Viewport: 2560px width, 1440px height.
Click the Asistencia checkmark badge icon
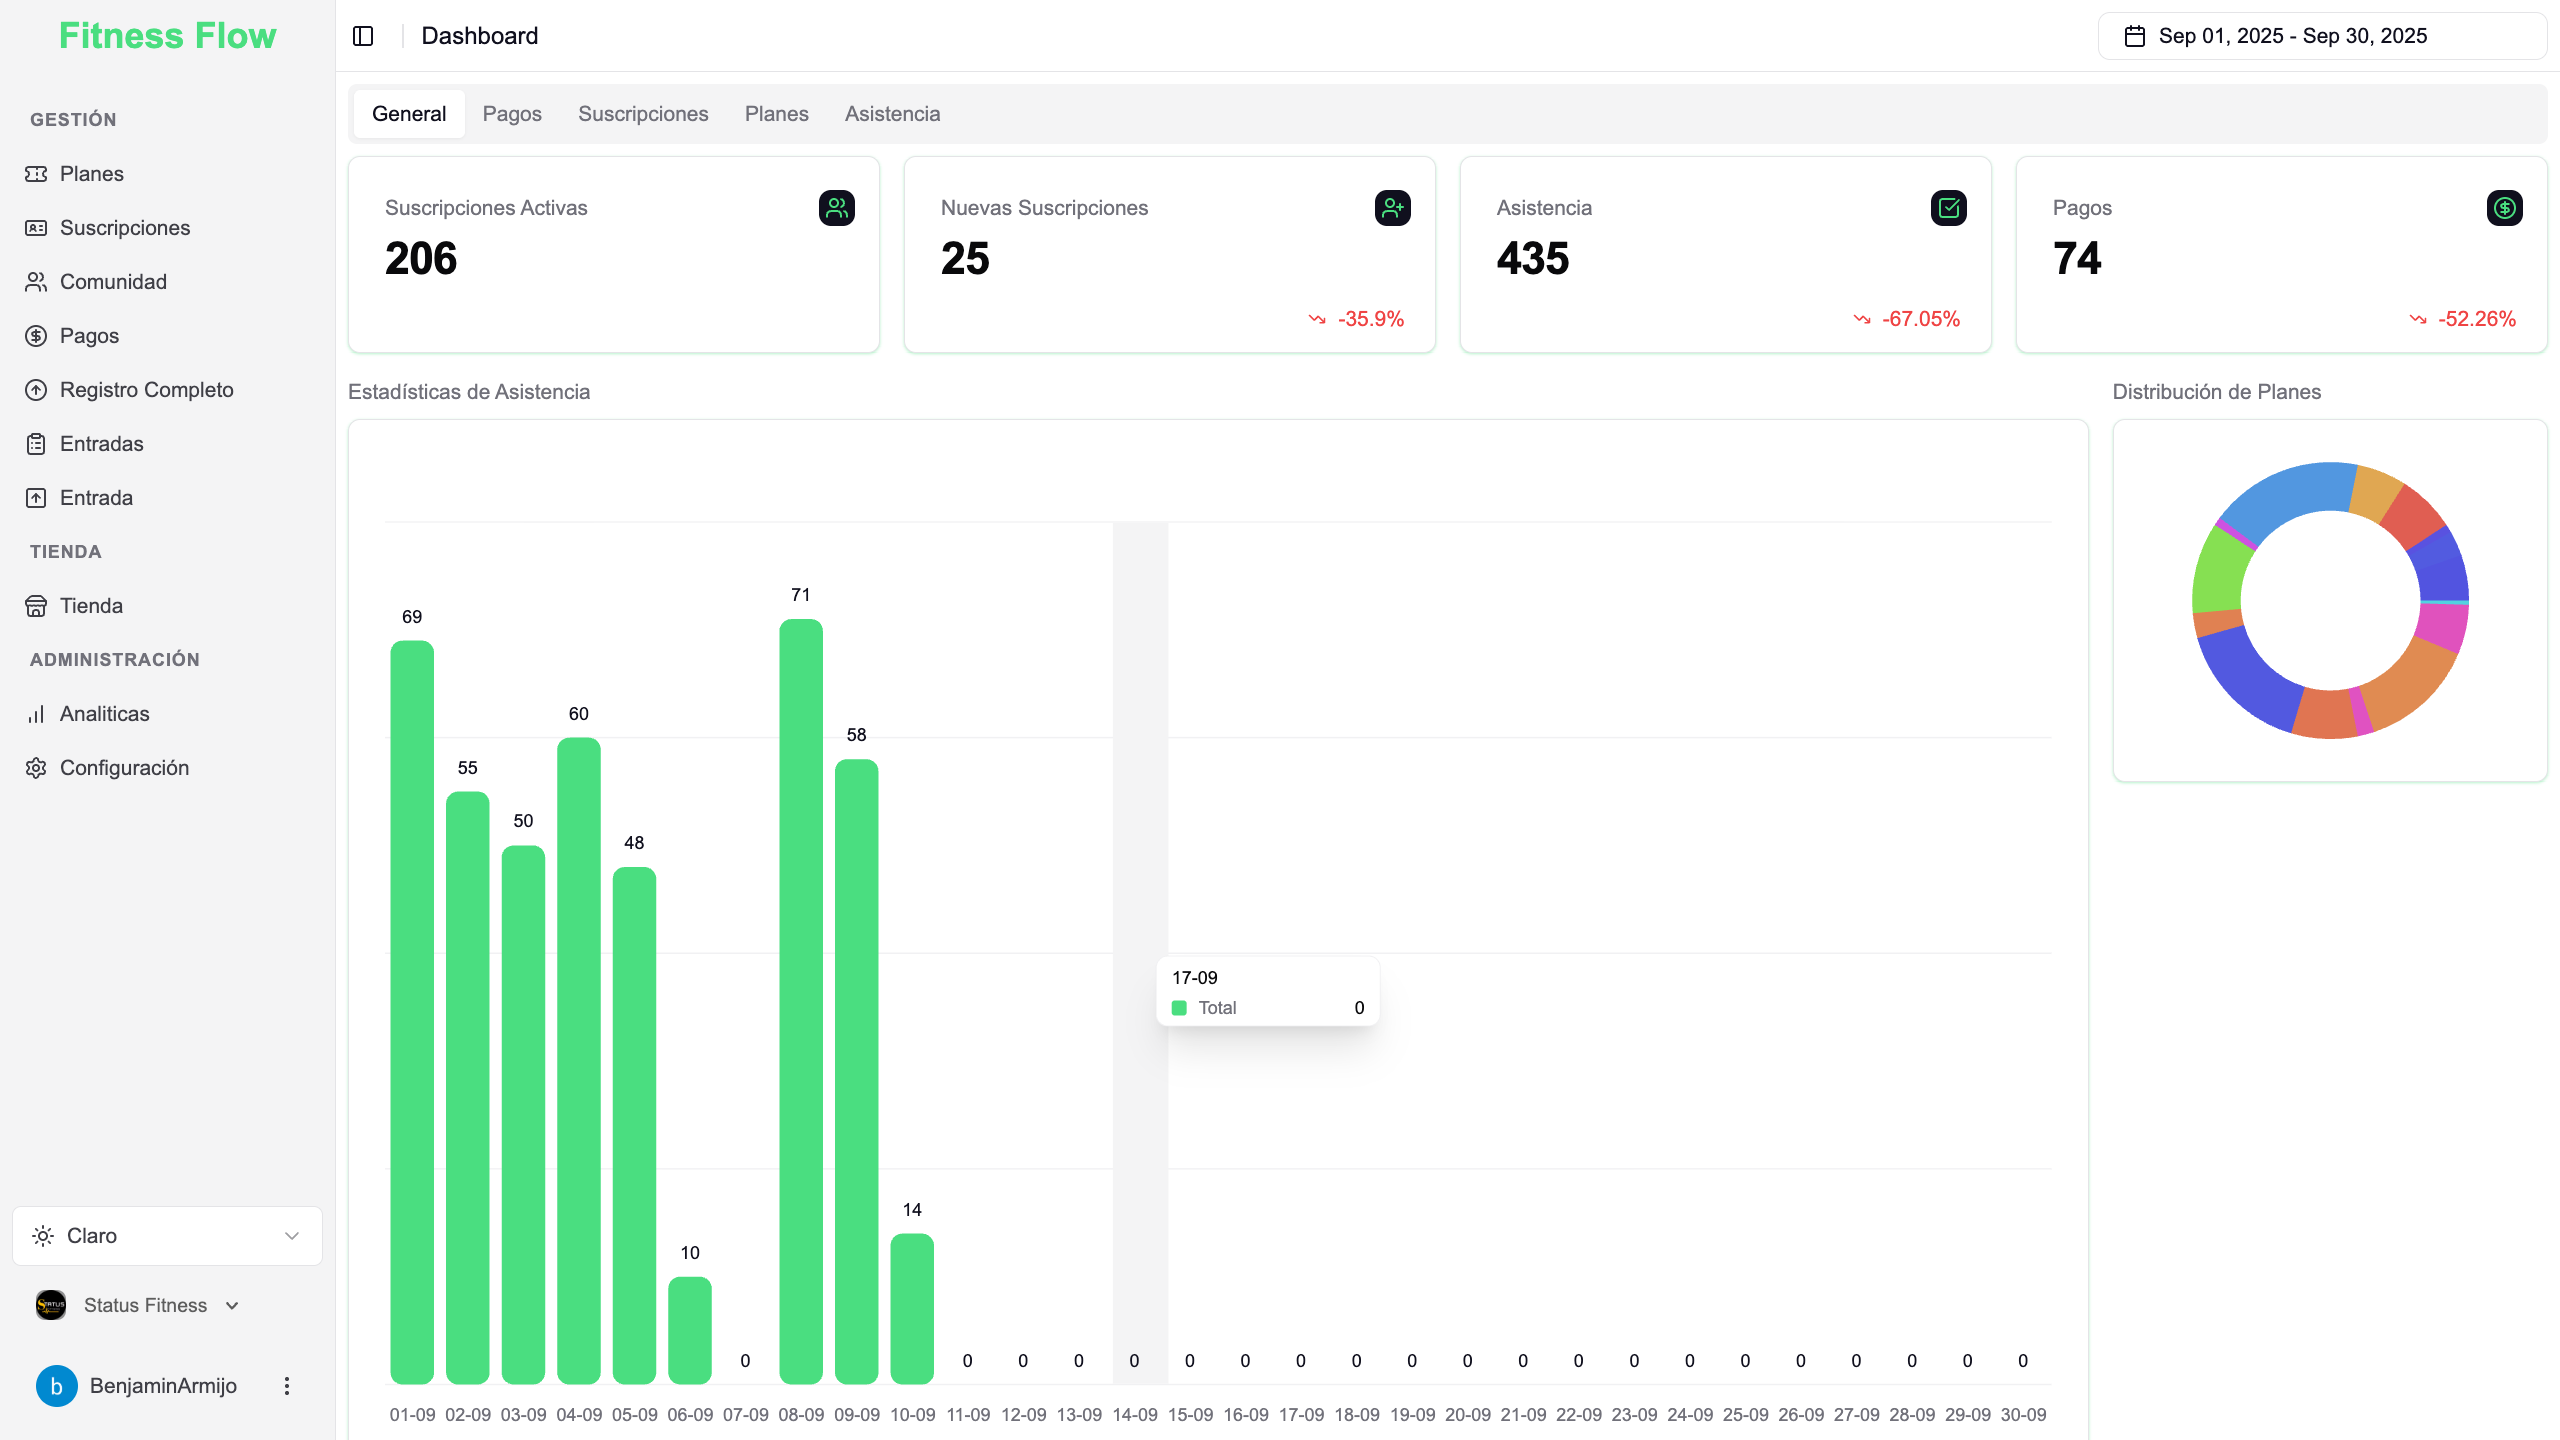[1948, 207]
